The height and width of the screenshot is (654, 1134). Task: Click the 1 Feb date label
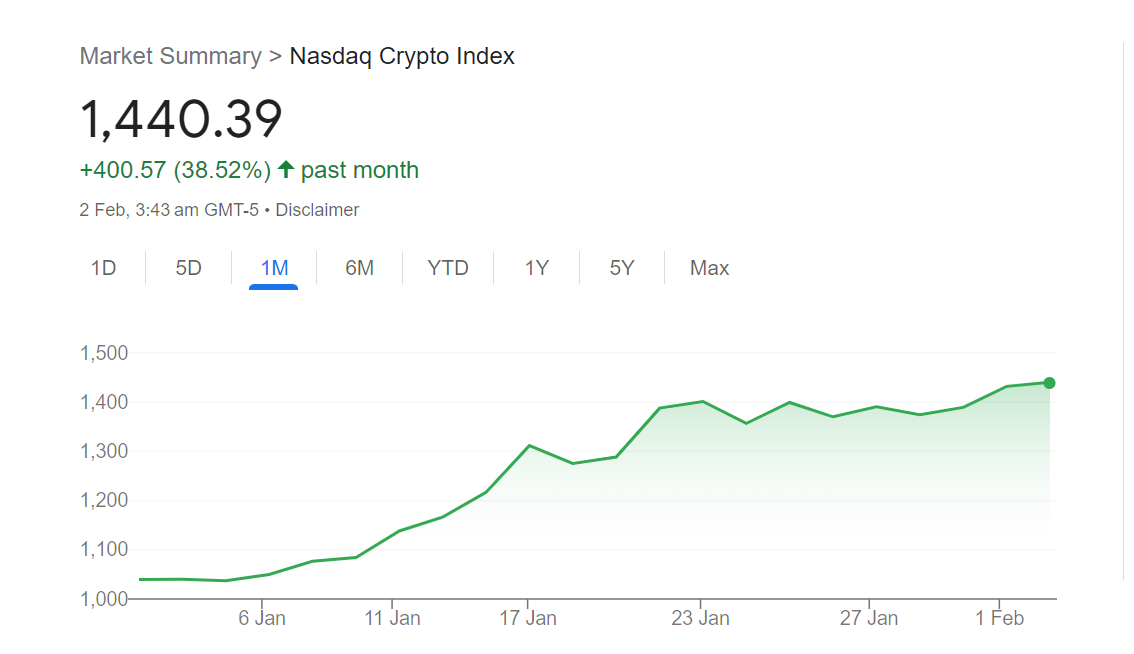click(x=1000, y=618)
